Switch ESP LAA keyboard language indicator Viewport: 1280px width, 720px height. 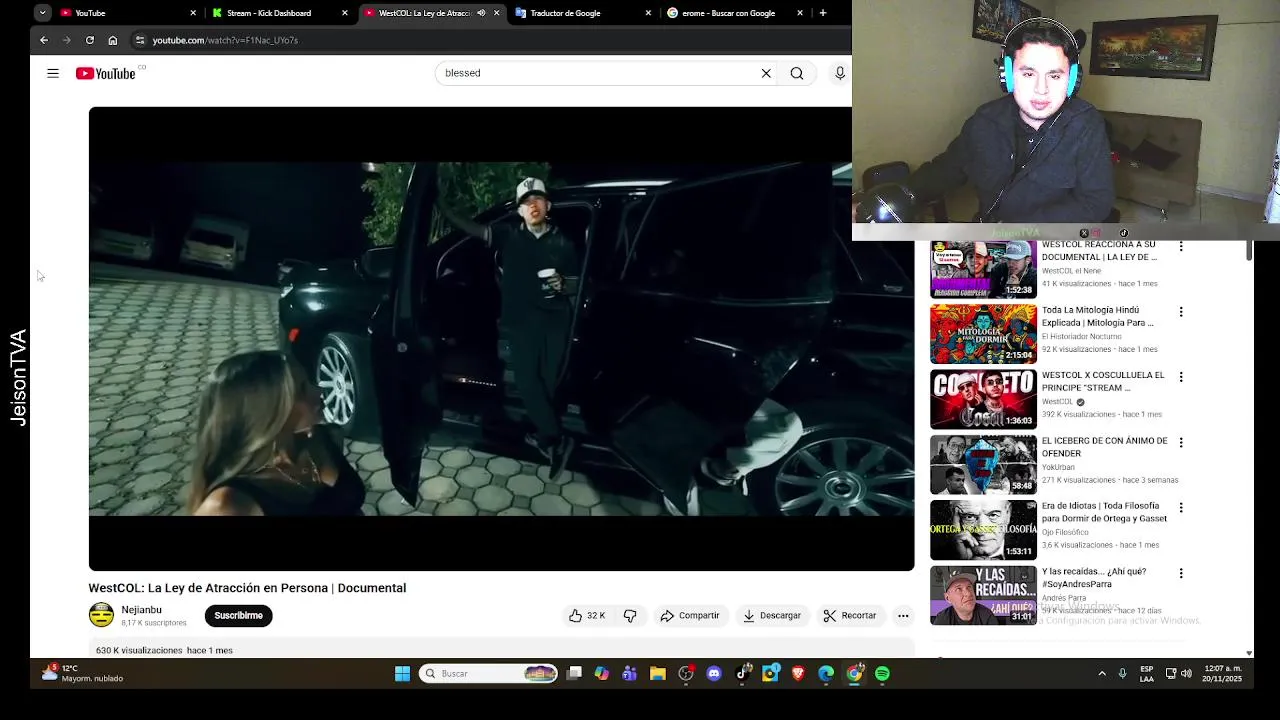click(1147, 674)
